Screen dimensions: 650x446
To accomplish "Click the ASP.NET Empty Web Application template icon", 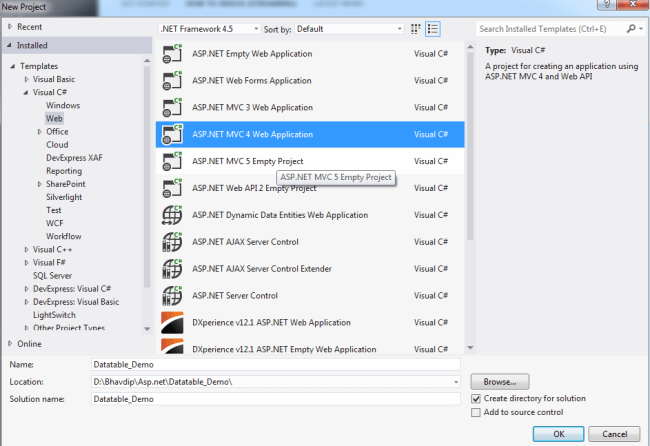I will pyautogui.click(x=172, y=54).
